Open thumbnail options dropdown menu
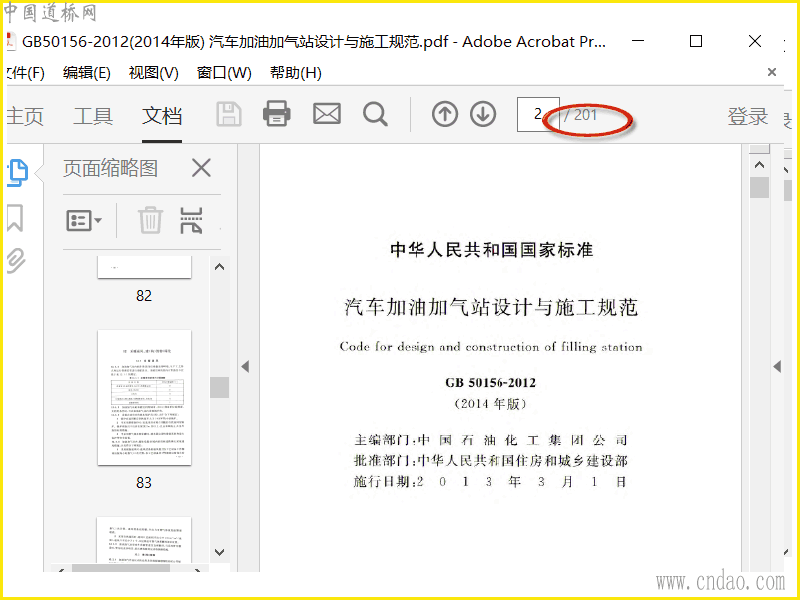 84,221
